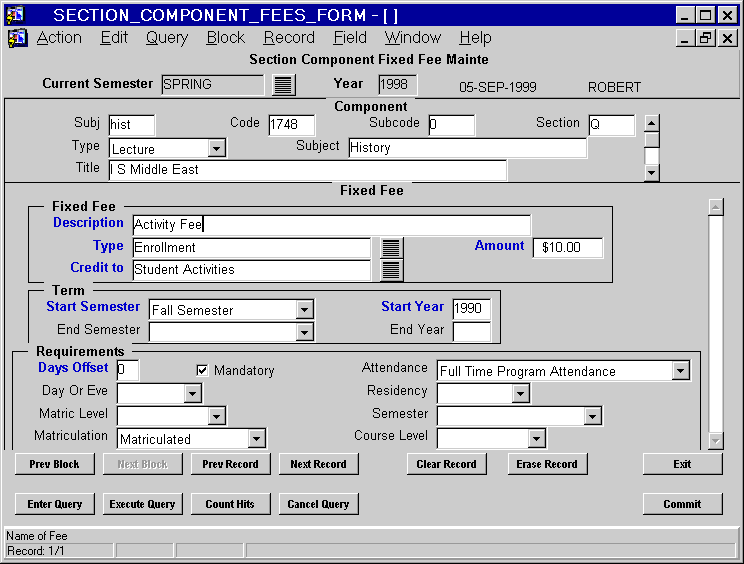Expand the Attendance dropdown
744x564 pixels.
[680, 371]
